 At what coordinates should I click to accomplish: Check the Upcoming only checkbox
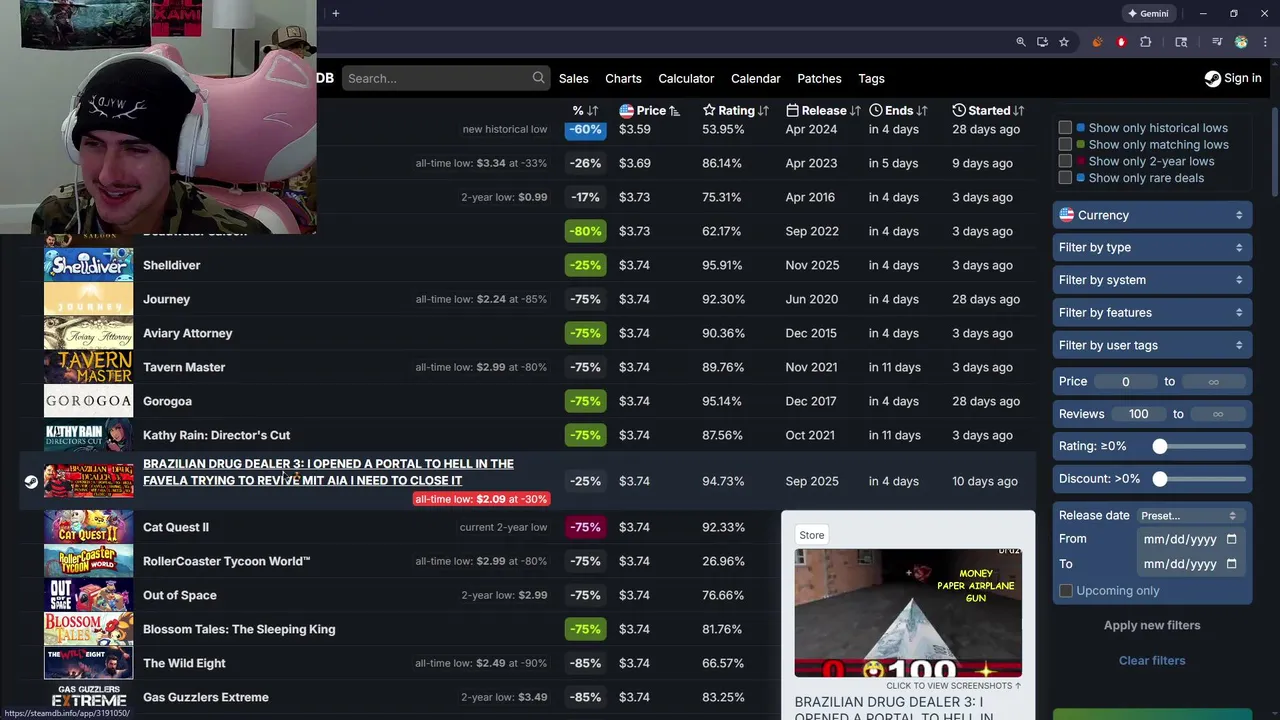[x=1066, y=591]
